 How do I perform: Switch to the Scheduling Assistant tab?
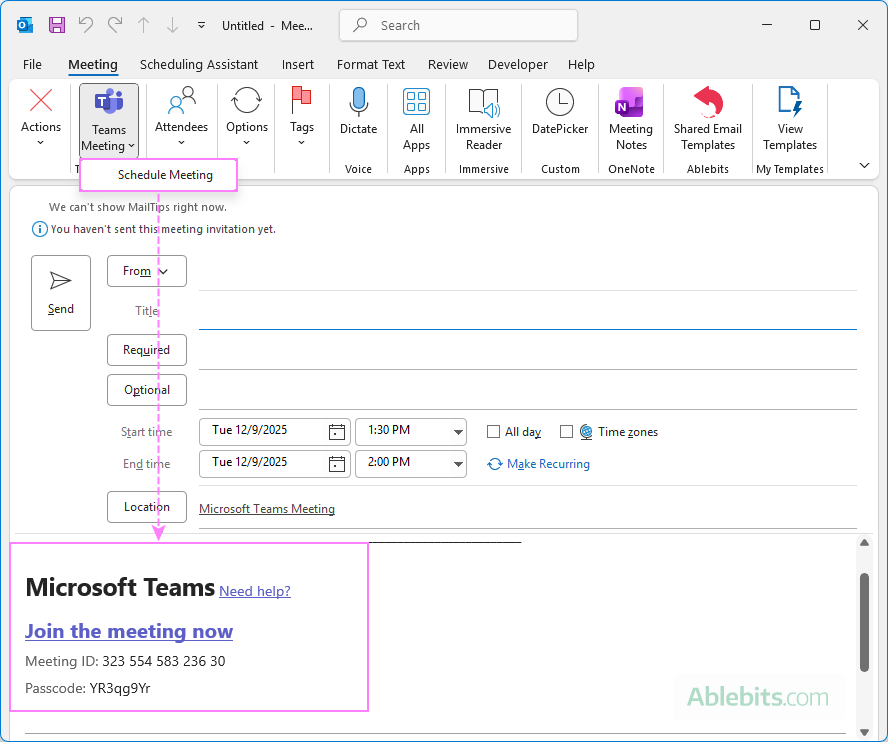click(x=199, y=64)
